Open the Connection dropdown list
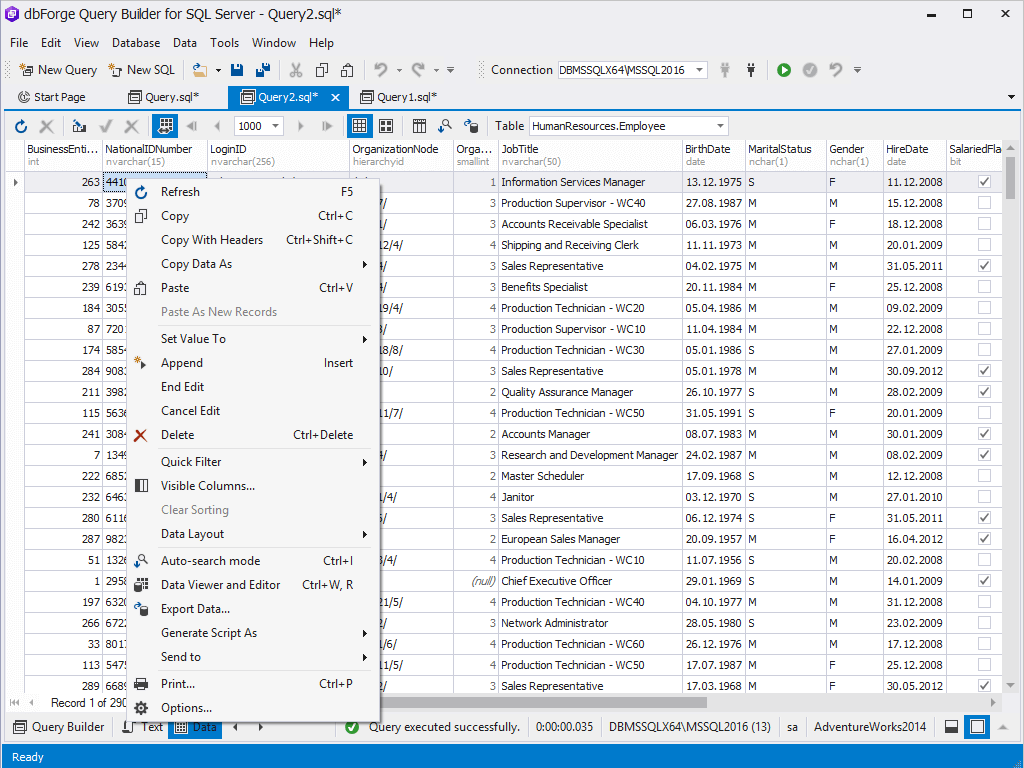The height and width of the screenshot is (768, 1024). tap(699, 70)
